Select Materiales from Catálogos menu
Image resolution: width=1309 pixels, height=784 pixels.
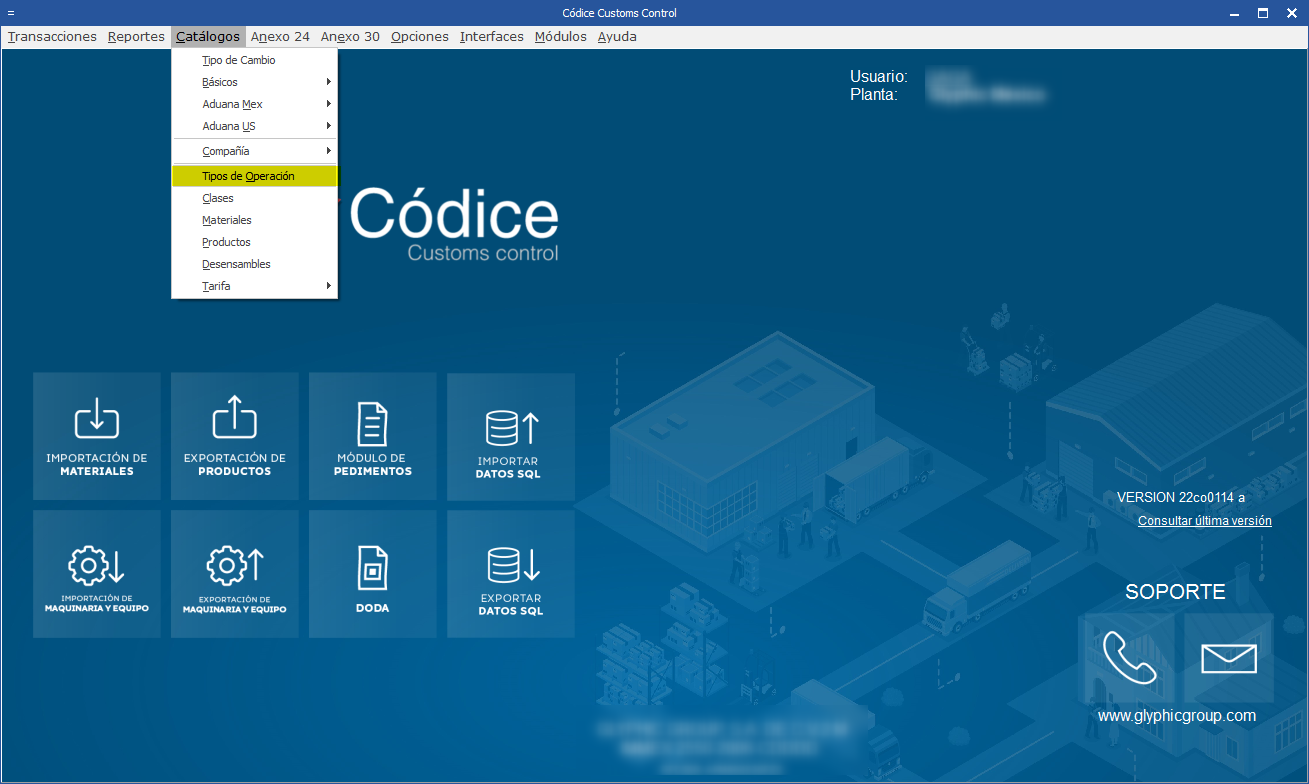(x=255, y=220)
